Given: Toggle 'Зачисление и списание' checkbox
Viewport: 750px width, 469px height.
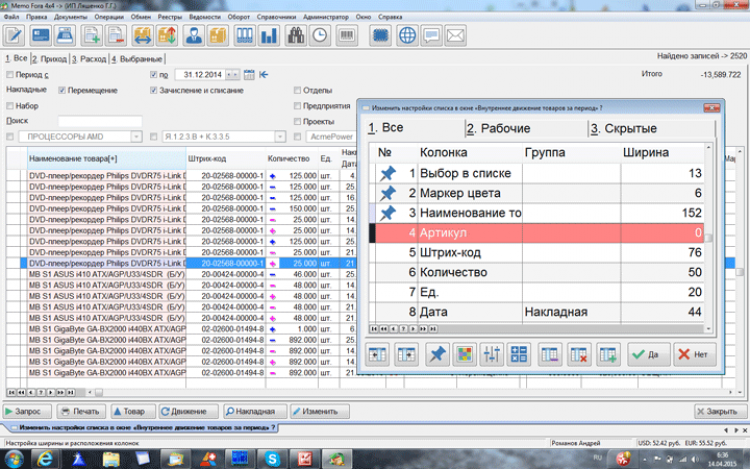Looking at the screenshot, I should click(x=154, y=90).
